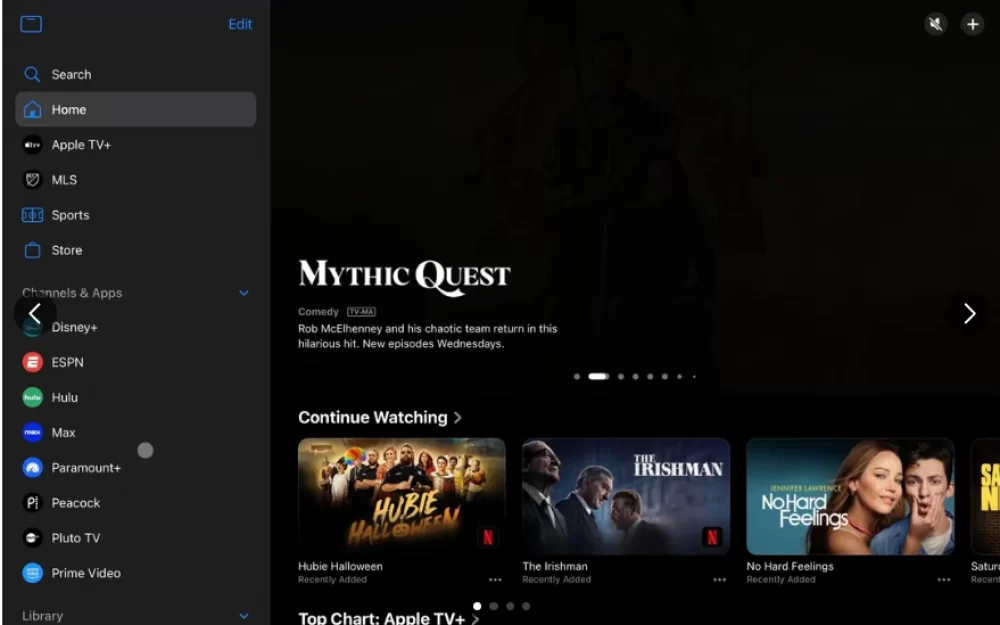Collapse the Channels & Apps section
1000x625 pixels.
click(x=244, y=293)
